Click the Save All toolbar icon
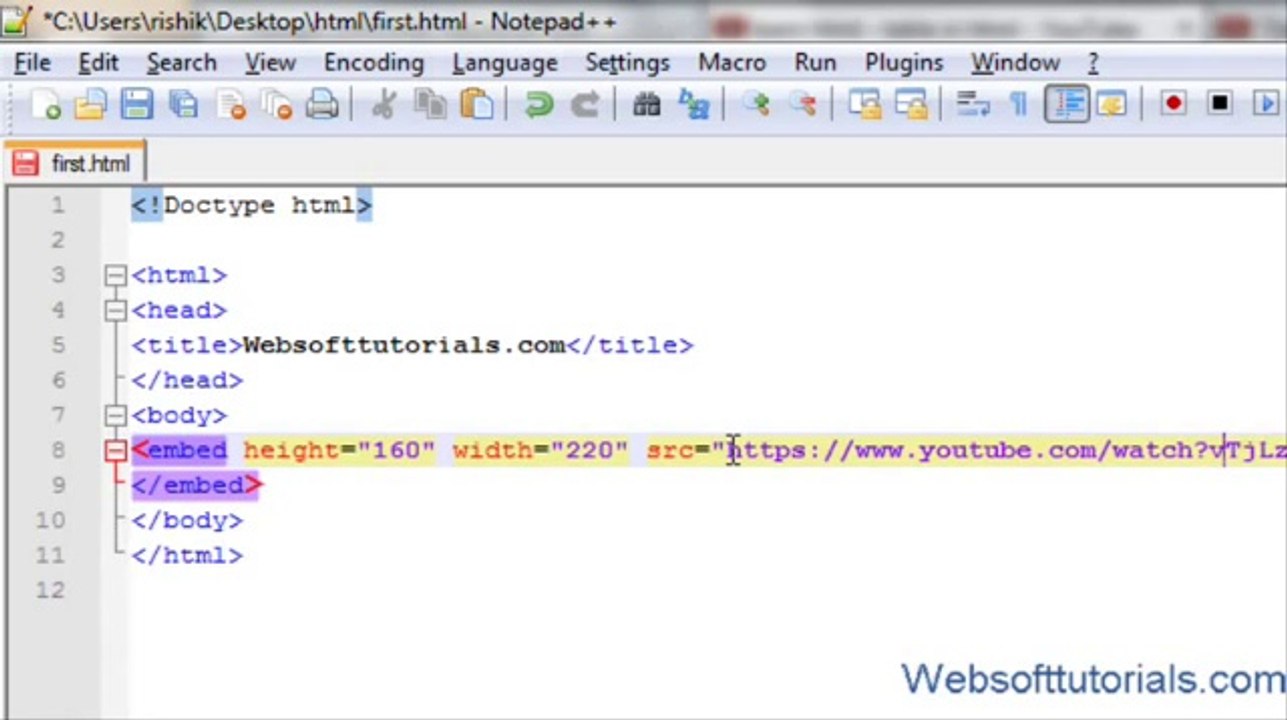 (183, 104)
